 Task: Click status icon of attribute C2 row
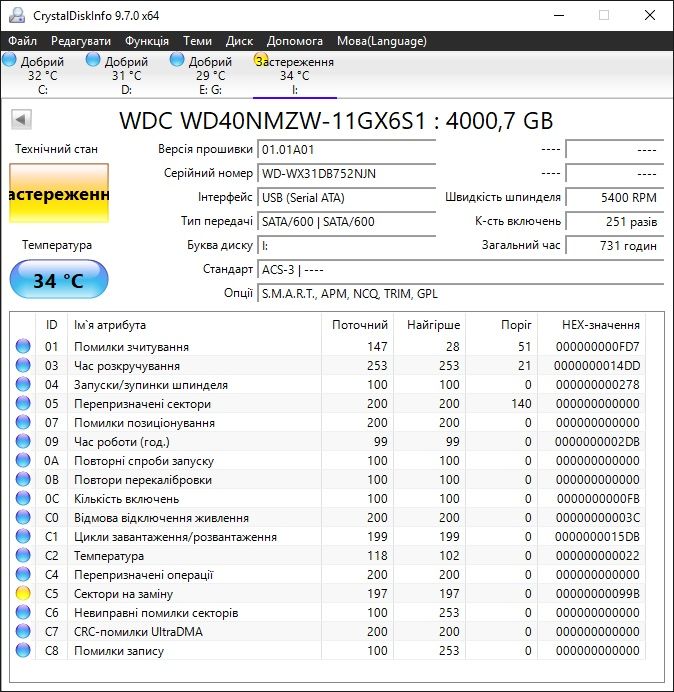pos(23,555)
